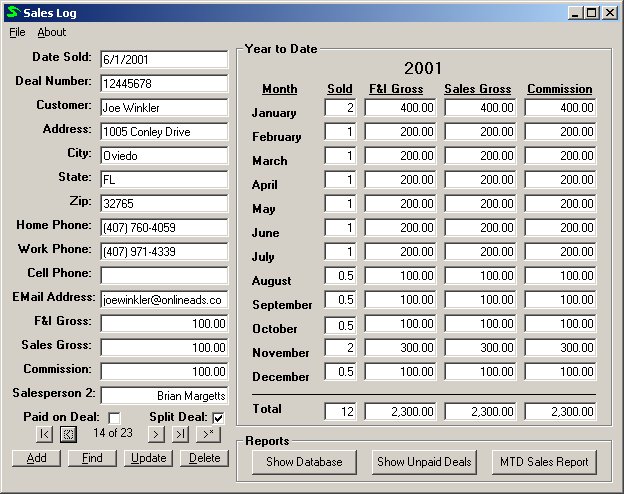624x494 pixels.
Task: Click the January F&I Gross box
Action: pyautogui.click(x=400, y=107)
